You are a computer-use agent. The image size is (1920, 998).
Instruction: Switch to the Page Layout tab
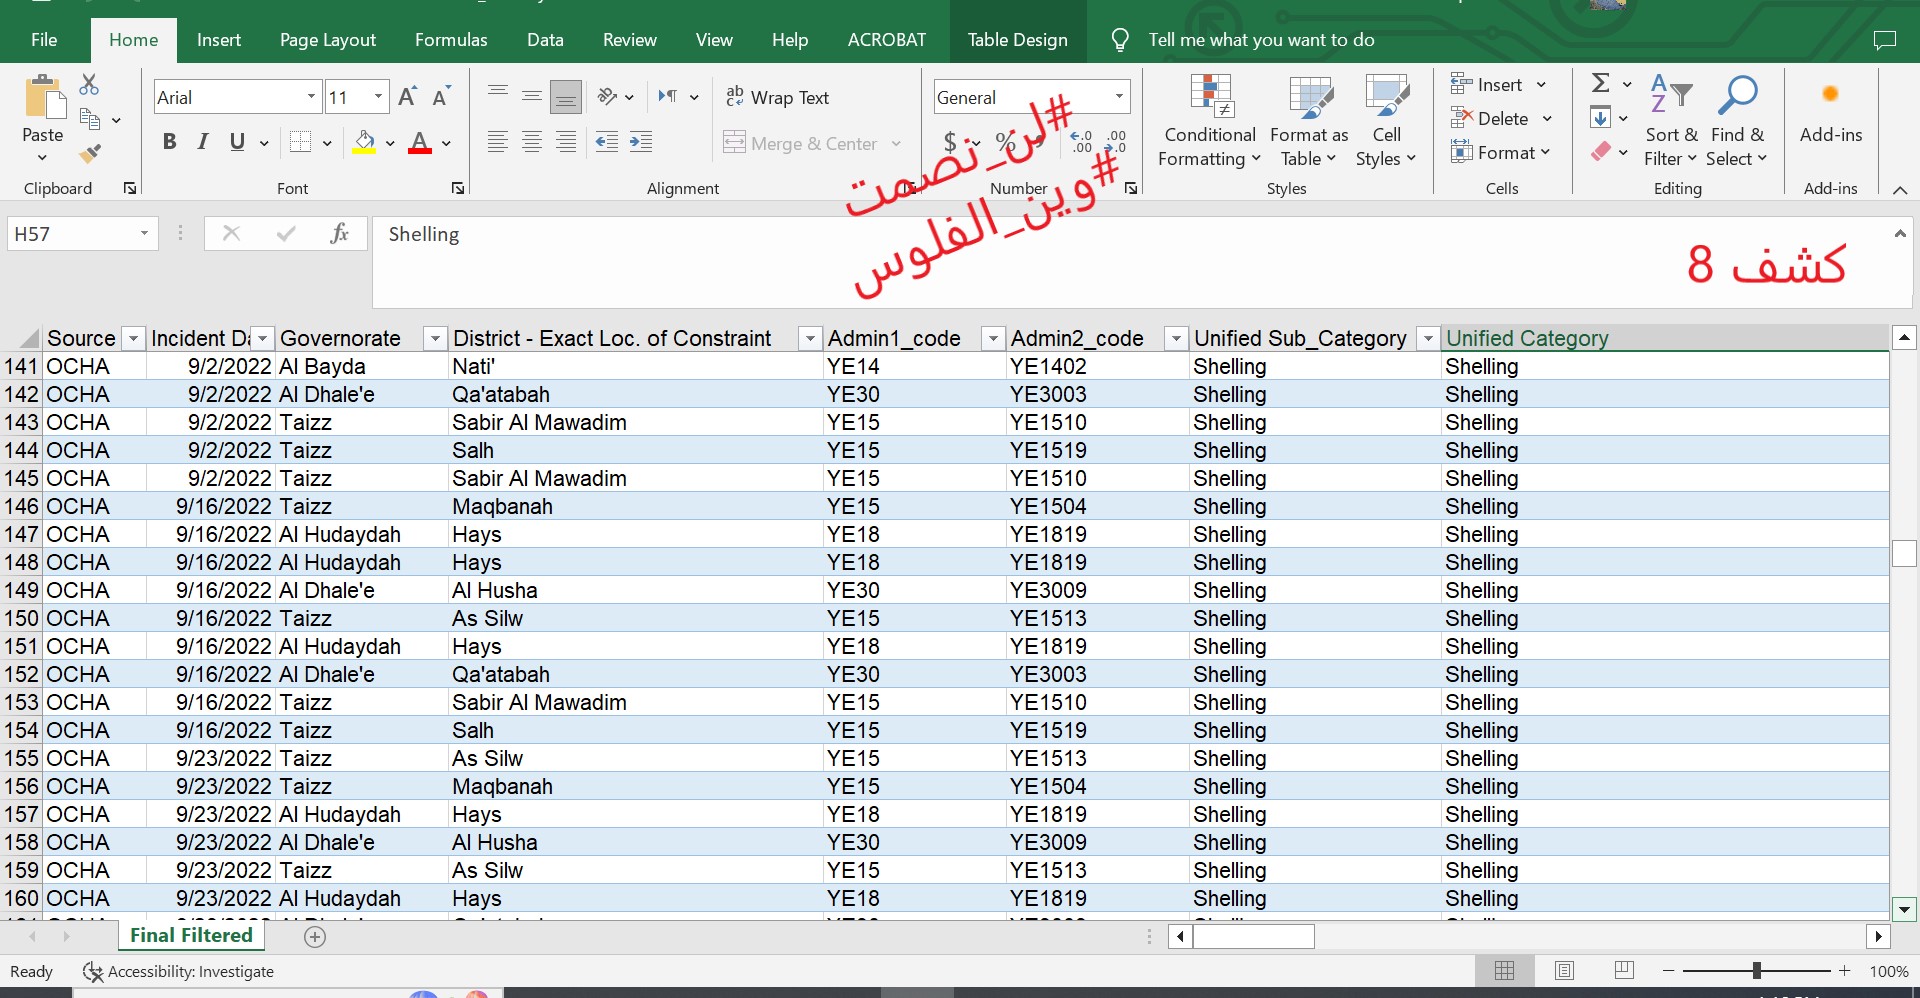pyautogui.click(x=327, y=40)
